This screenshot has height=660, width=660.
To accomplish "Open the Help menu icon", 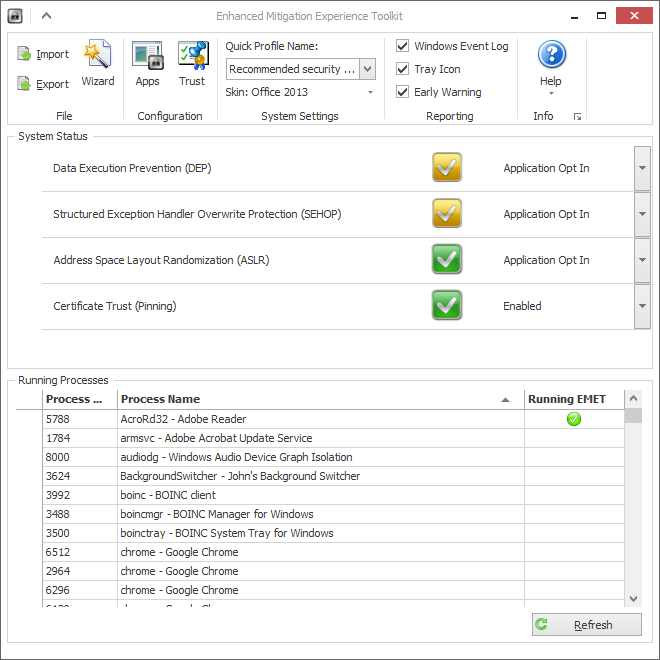I will pyautogui.click(x=551, y=54).
